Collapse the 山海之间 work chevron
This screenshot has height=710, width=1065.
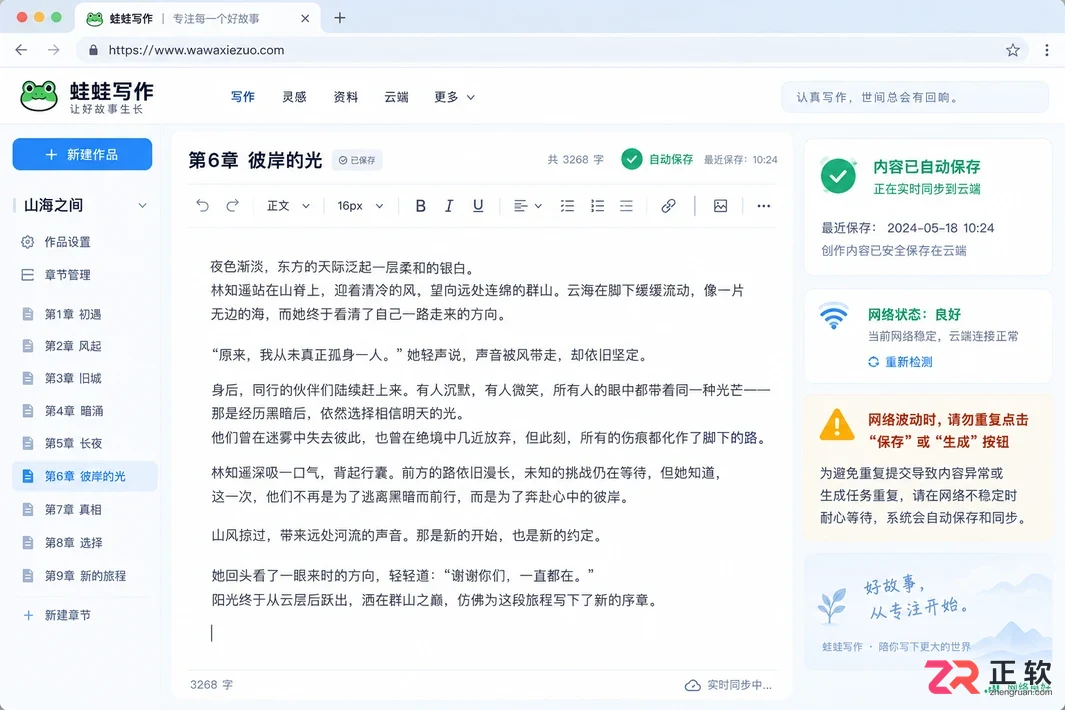(x=142, y=205)
